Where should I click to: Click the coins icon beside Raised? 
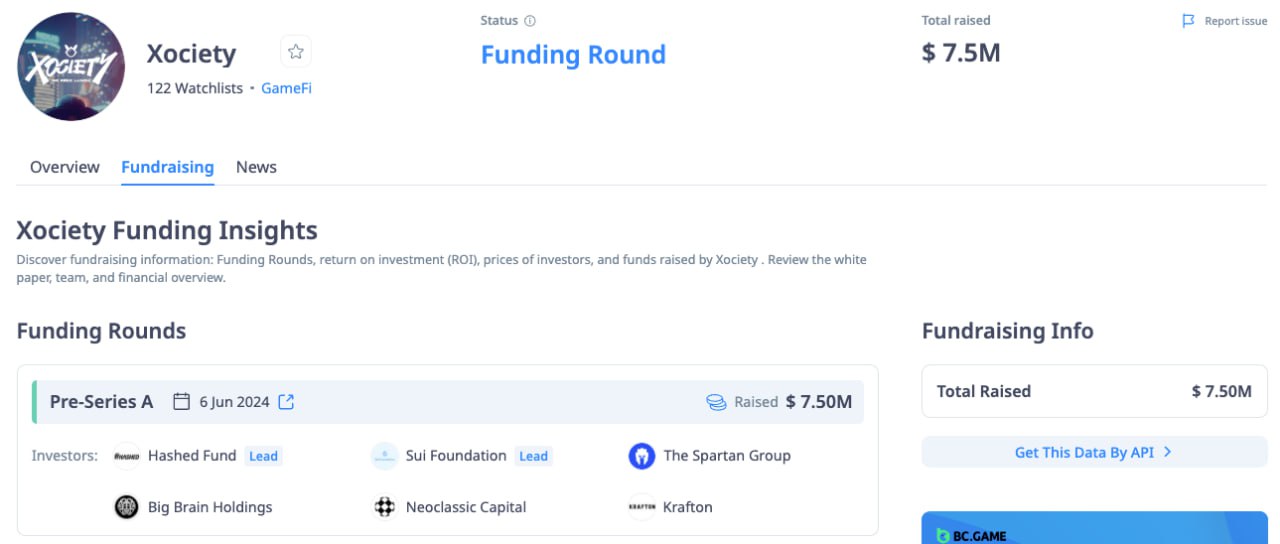tap(716, 402)
